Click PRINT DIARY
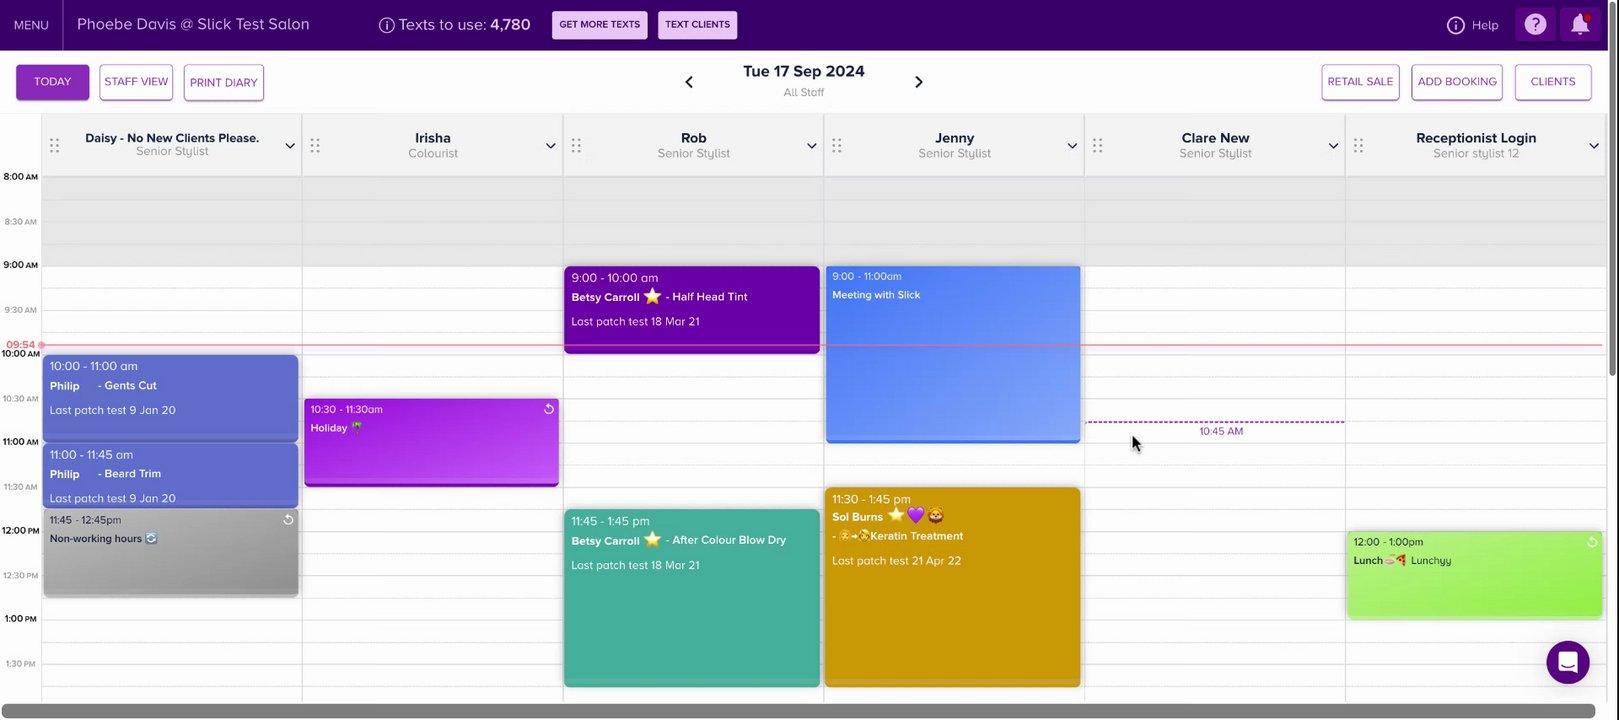 point(224,82)
